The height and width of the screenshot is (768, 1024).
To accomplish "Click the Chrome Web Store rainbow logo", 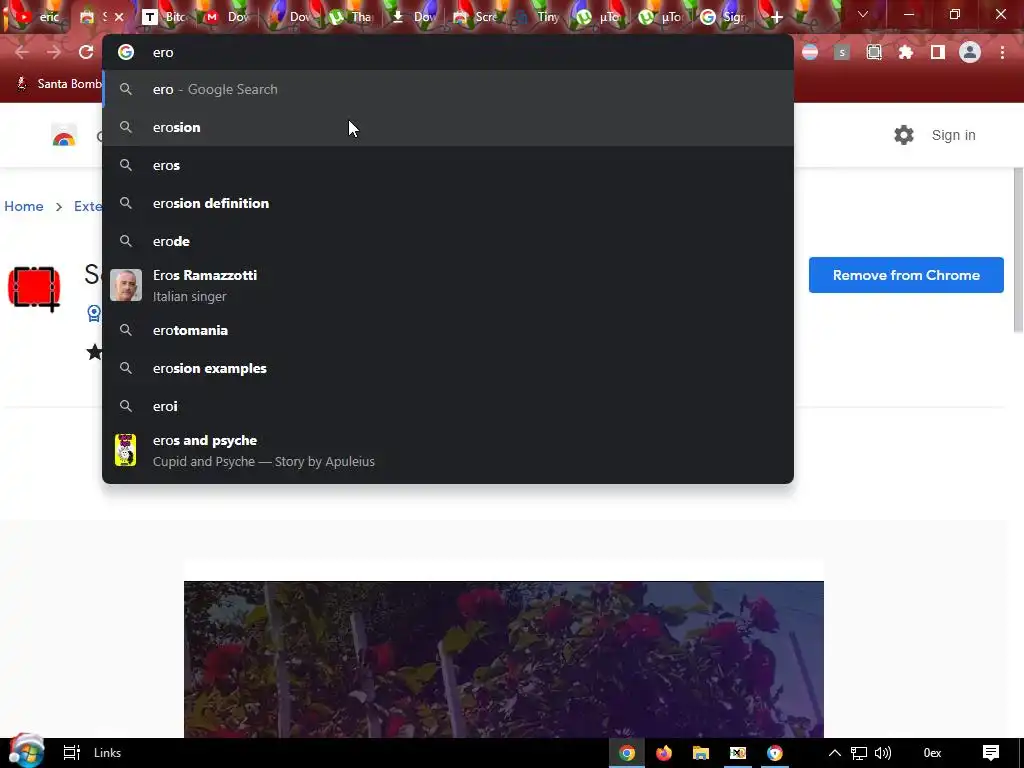I will pos(64,135).
